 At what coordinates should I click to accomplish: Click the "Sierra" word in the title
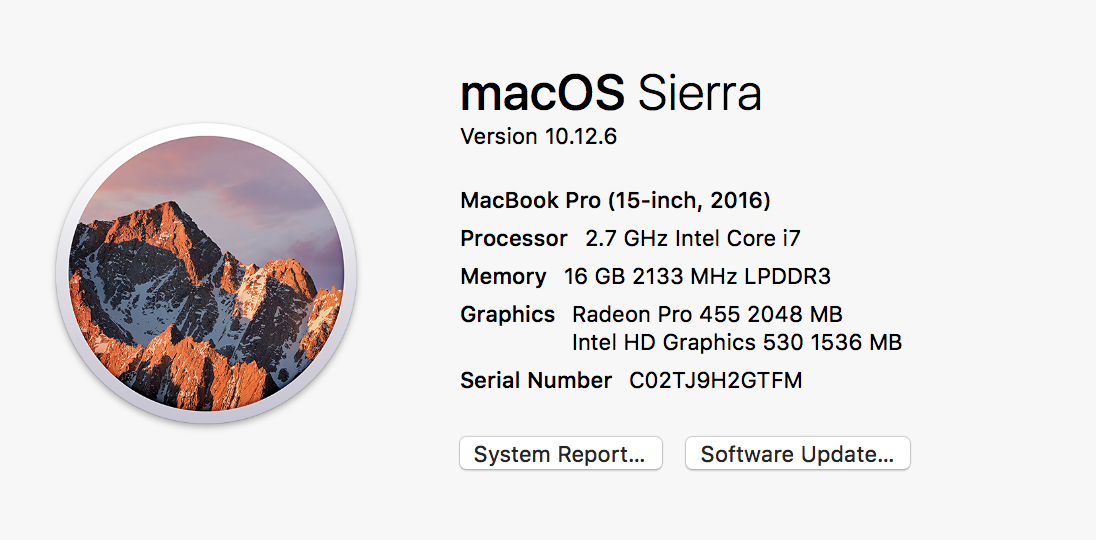coord(699,94)
